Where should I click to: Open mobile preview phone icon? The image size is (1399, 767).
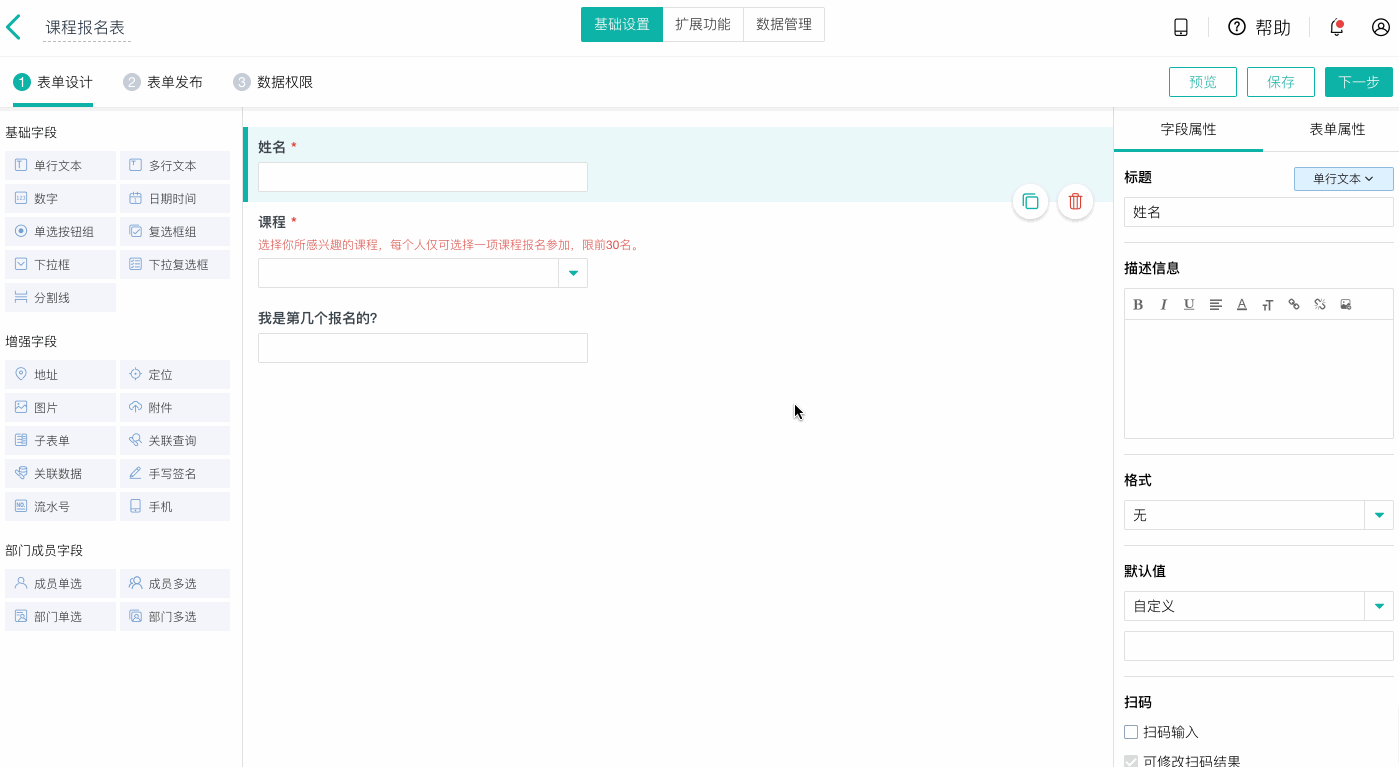[x=1181, y=27]
